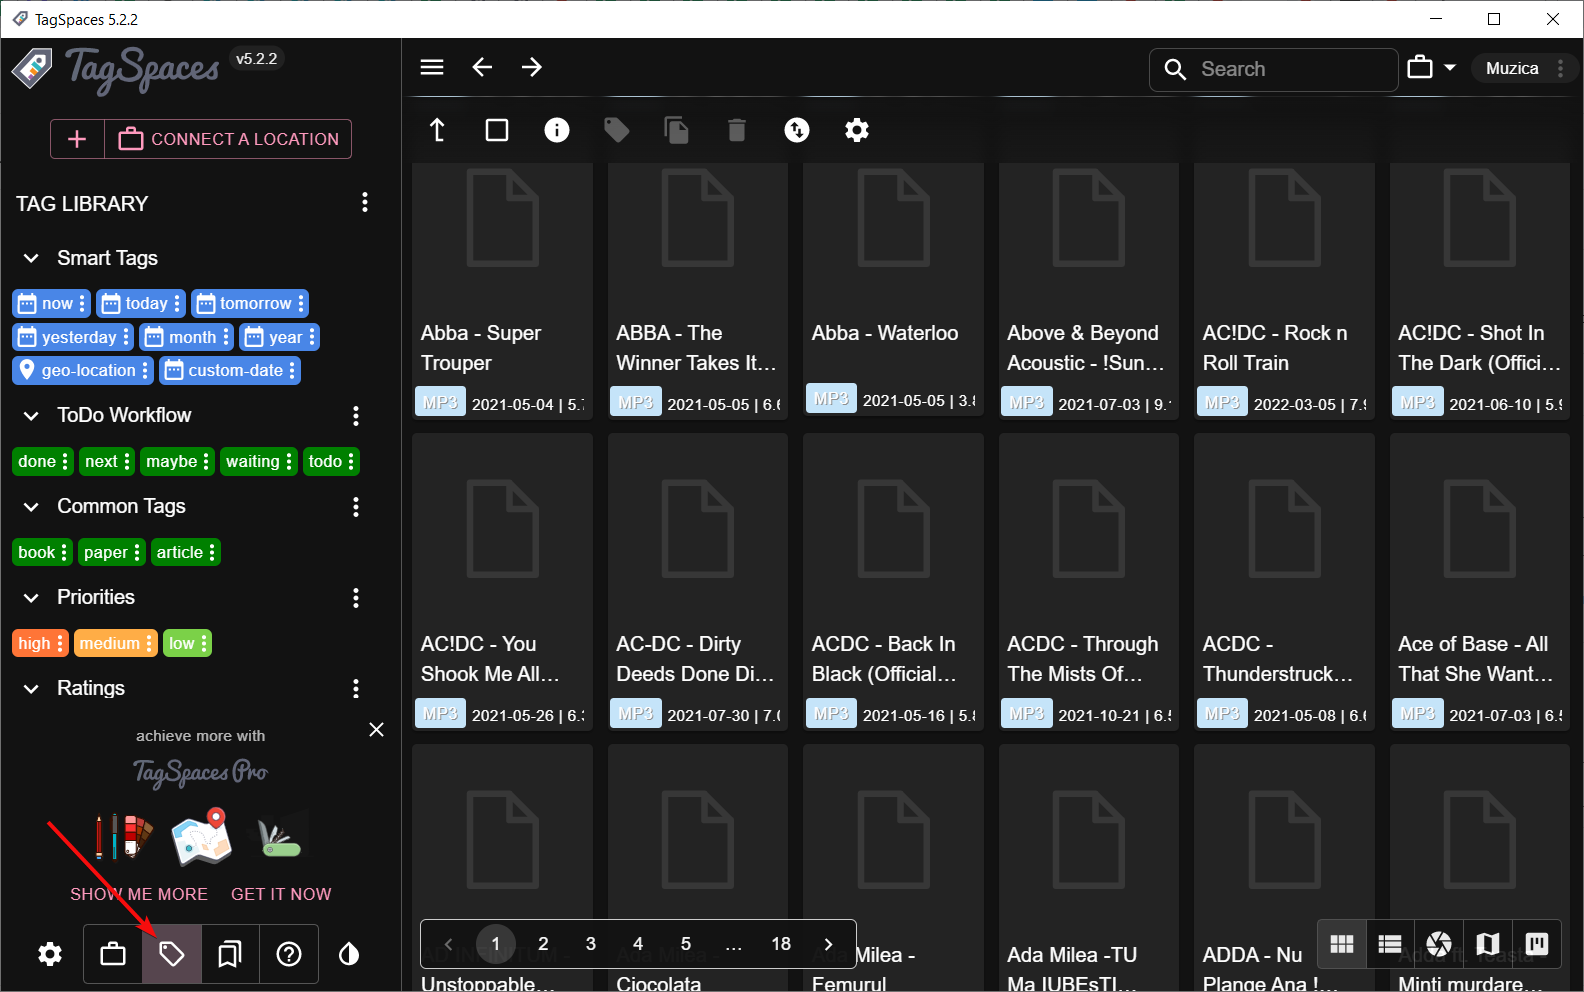Open Tag Library three-dot menu
The image size is (1584, 992).
click(x=365, y=203)
